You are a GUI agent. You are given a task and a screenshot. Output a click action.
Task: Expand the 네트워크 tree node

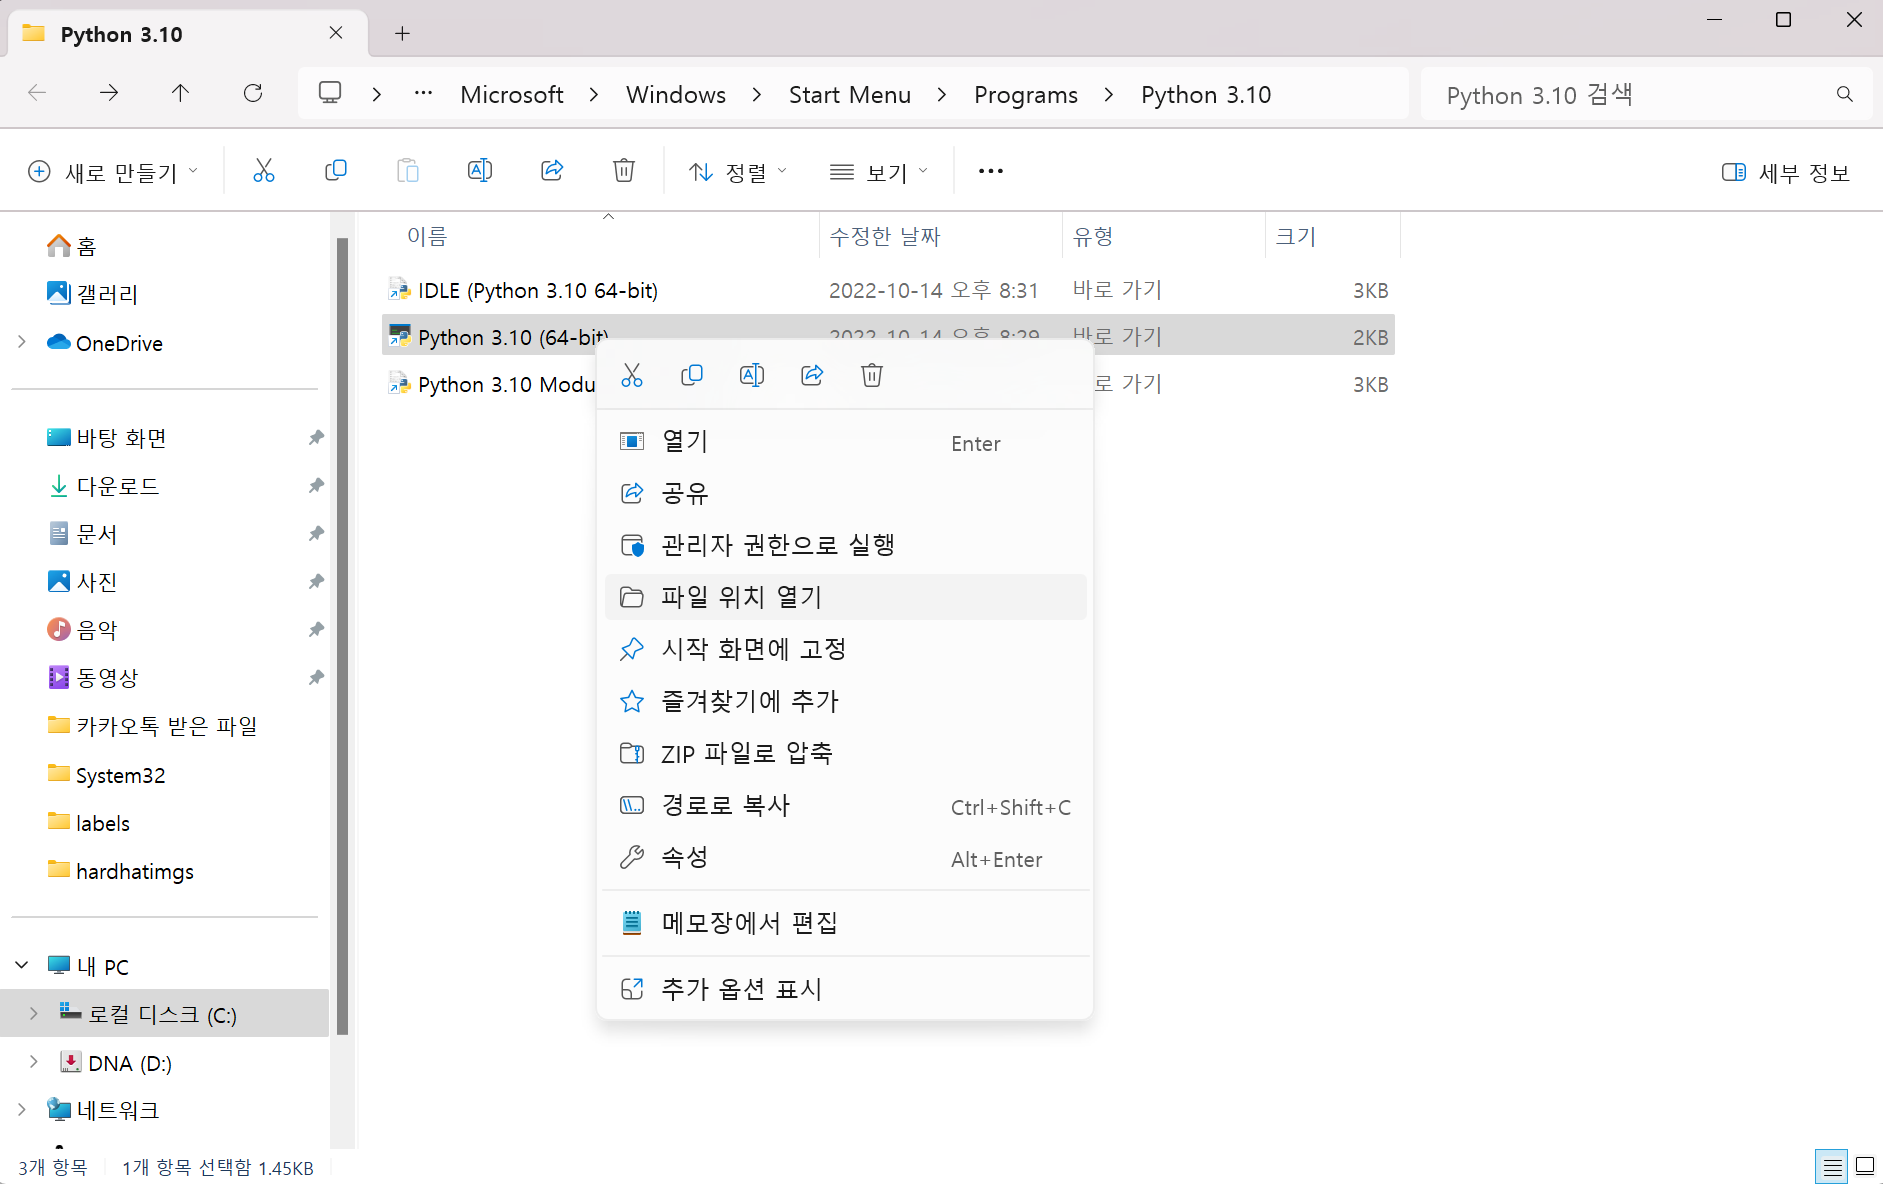[x=22, y=1109]
